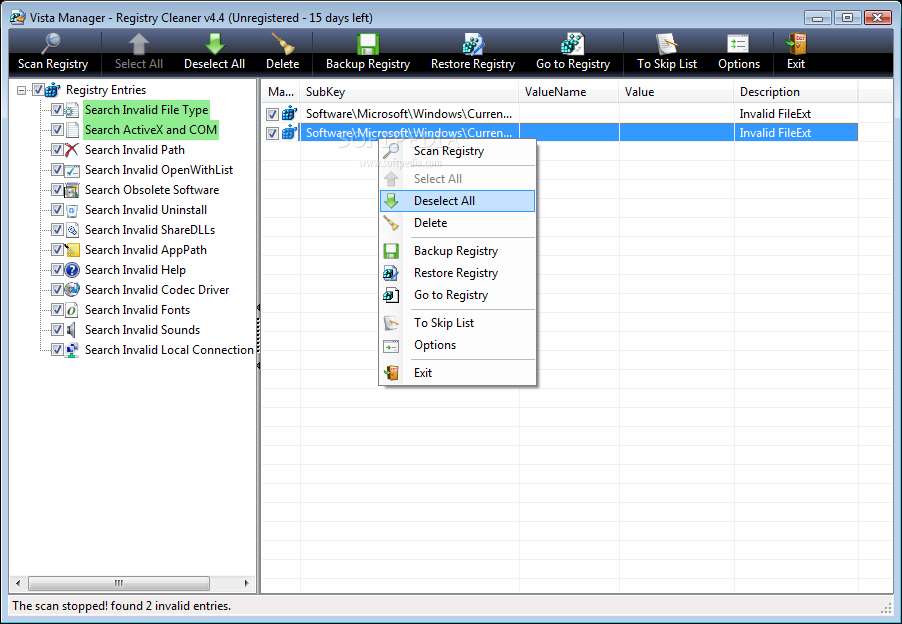Click the Search Invalid Codec Driver icon
902x624 pixels.
72,290
